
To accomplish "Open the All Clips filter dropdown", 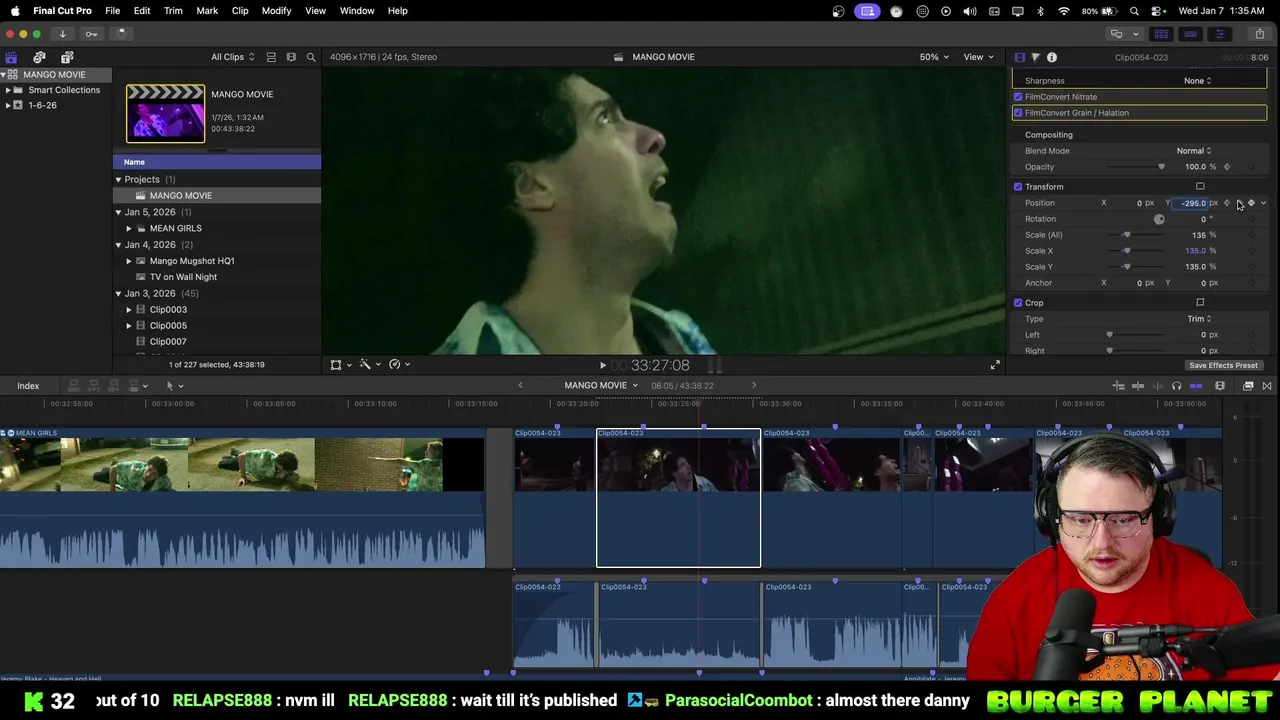I will point(232,57).
